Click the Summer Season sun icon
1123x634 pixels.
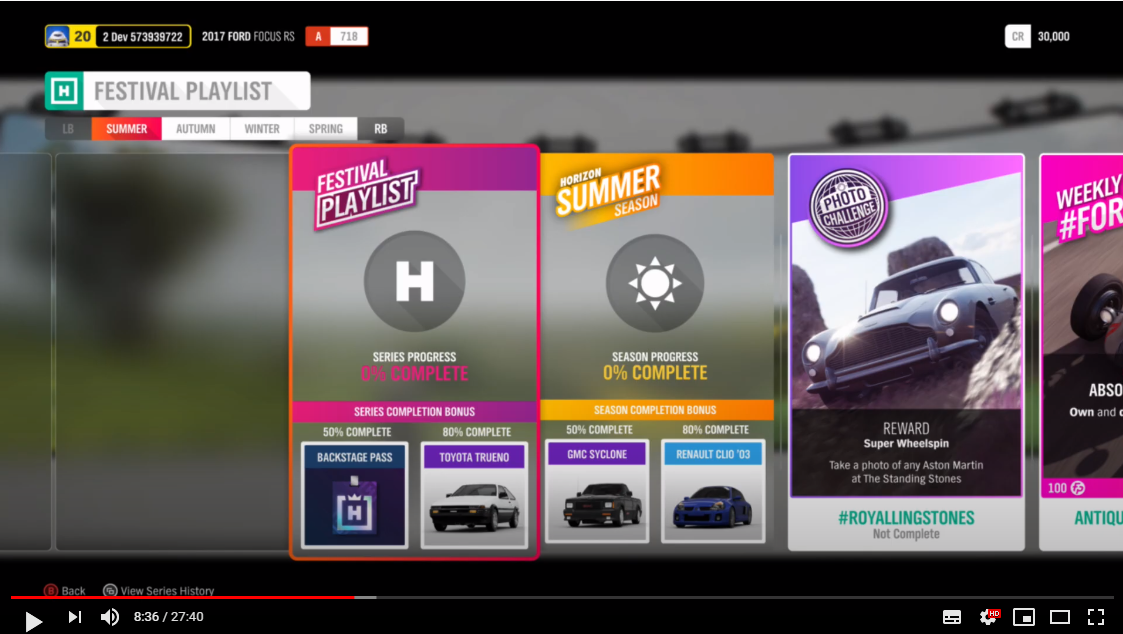coord(655,283)
